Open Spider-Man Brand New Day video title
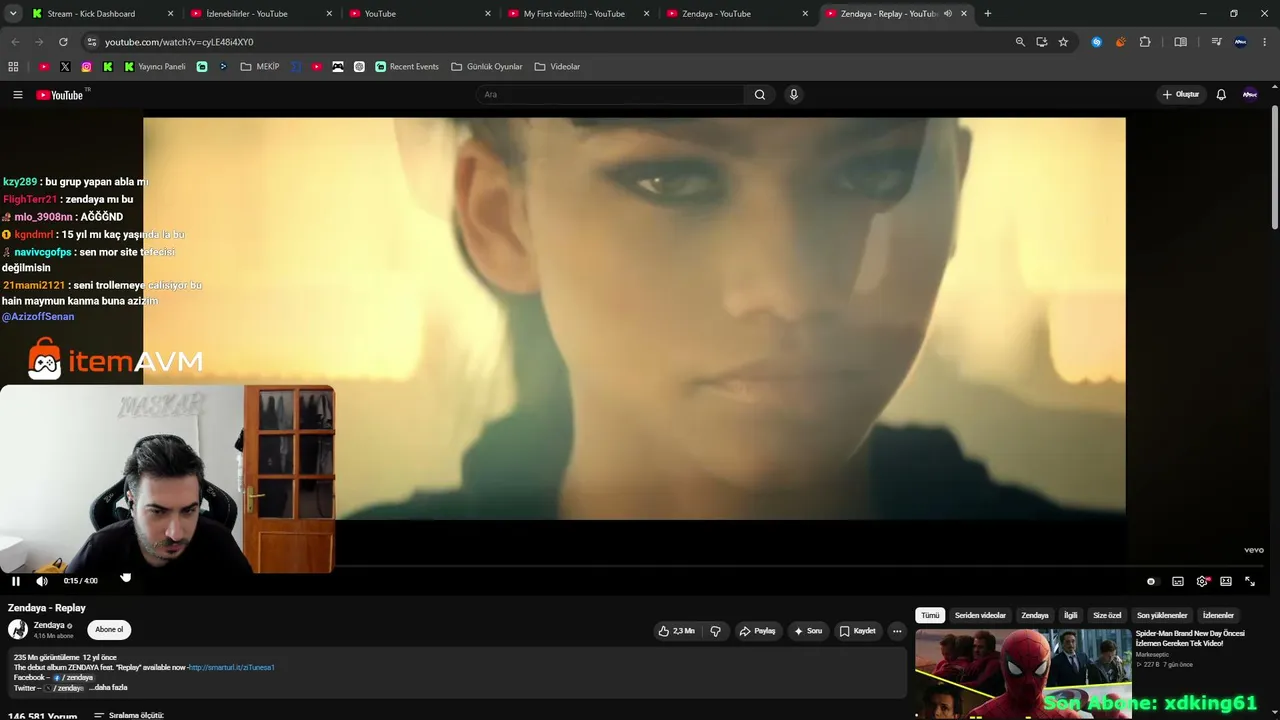The height and width of the screenshot is (720, 1280). [x=1190, y=638]
